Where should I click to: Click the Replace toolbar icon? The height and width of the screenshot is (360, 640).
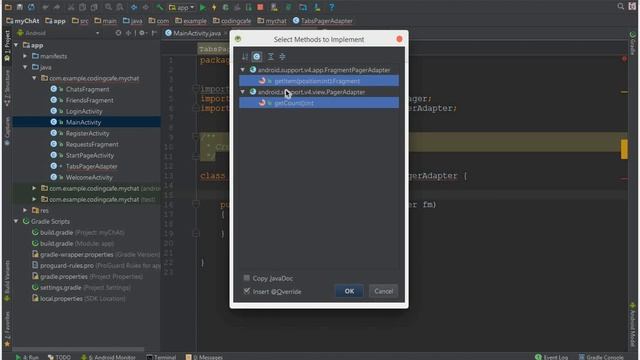[x=120, y=7]
